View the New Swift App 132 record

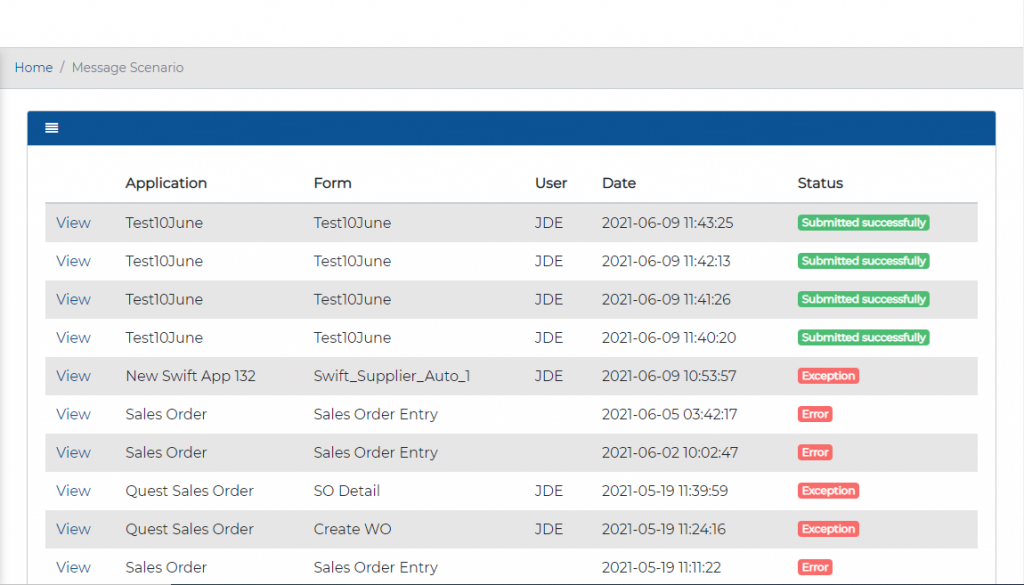point(73,375)
